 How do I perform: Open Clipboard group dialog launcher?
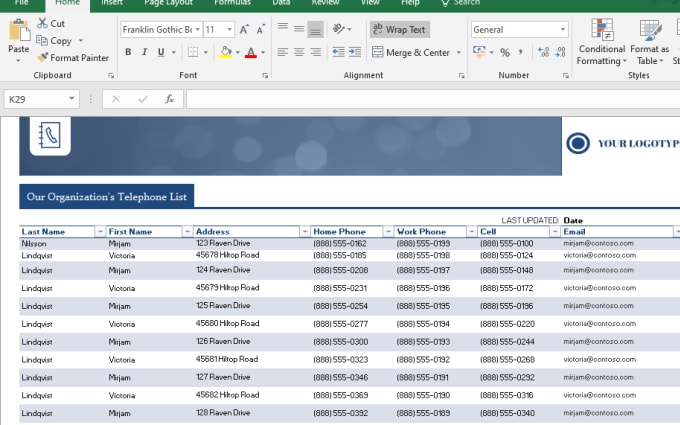(111, 75)
